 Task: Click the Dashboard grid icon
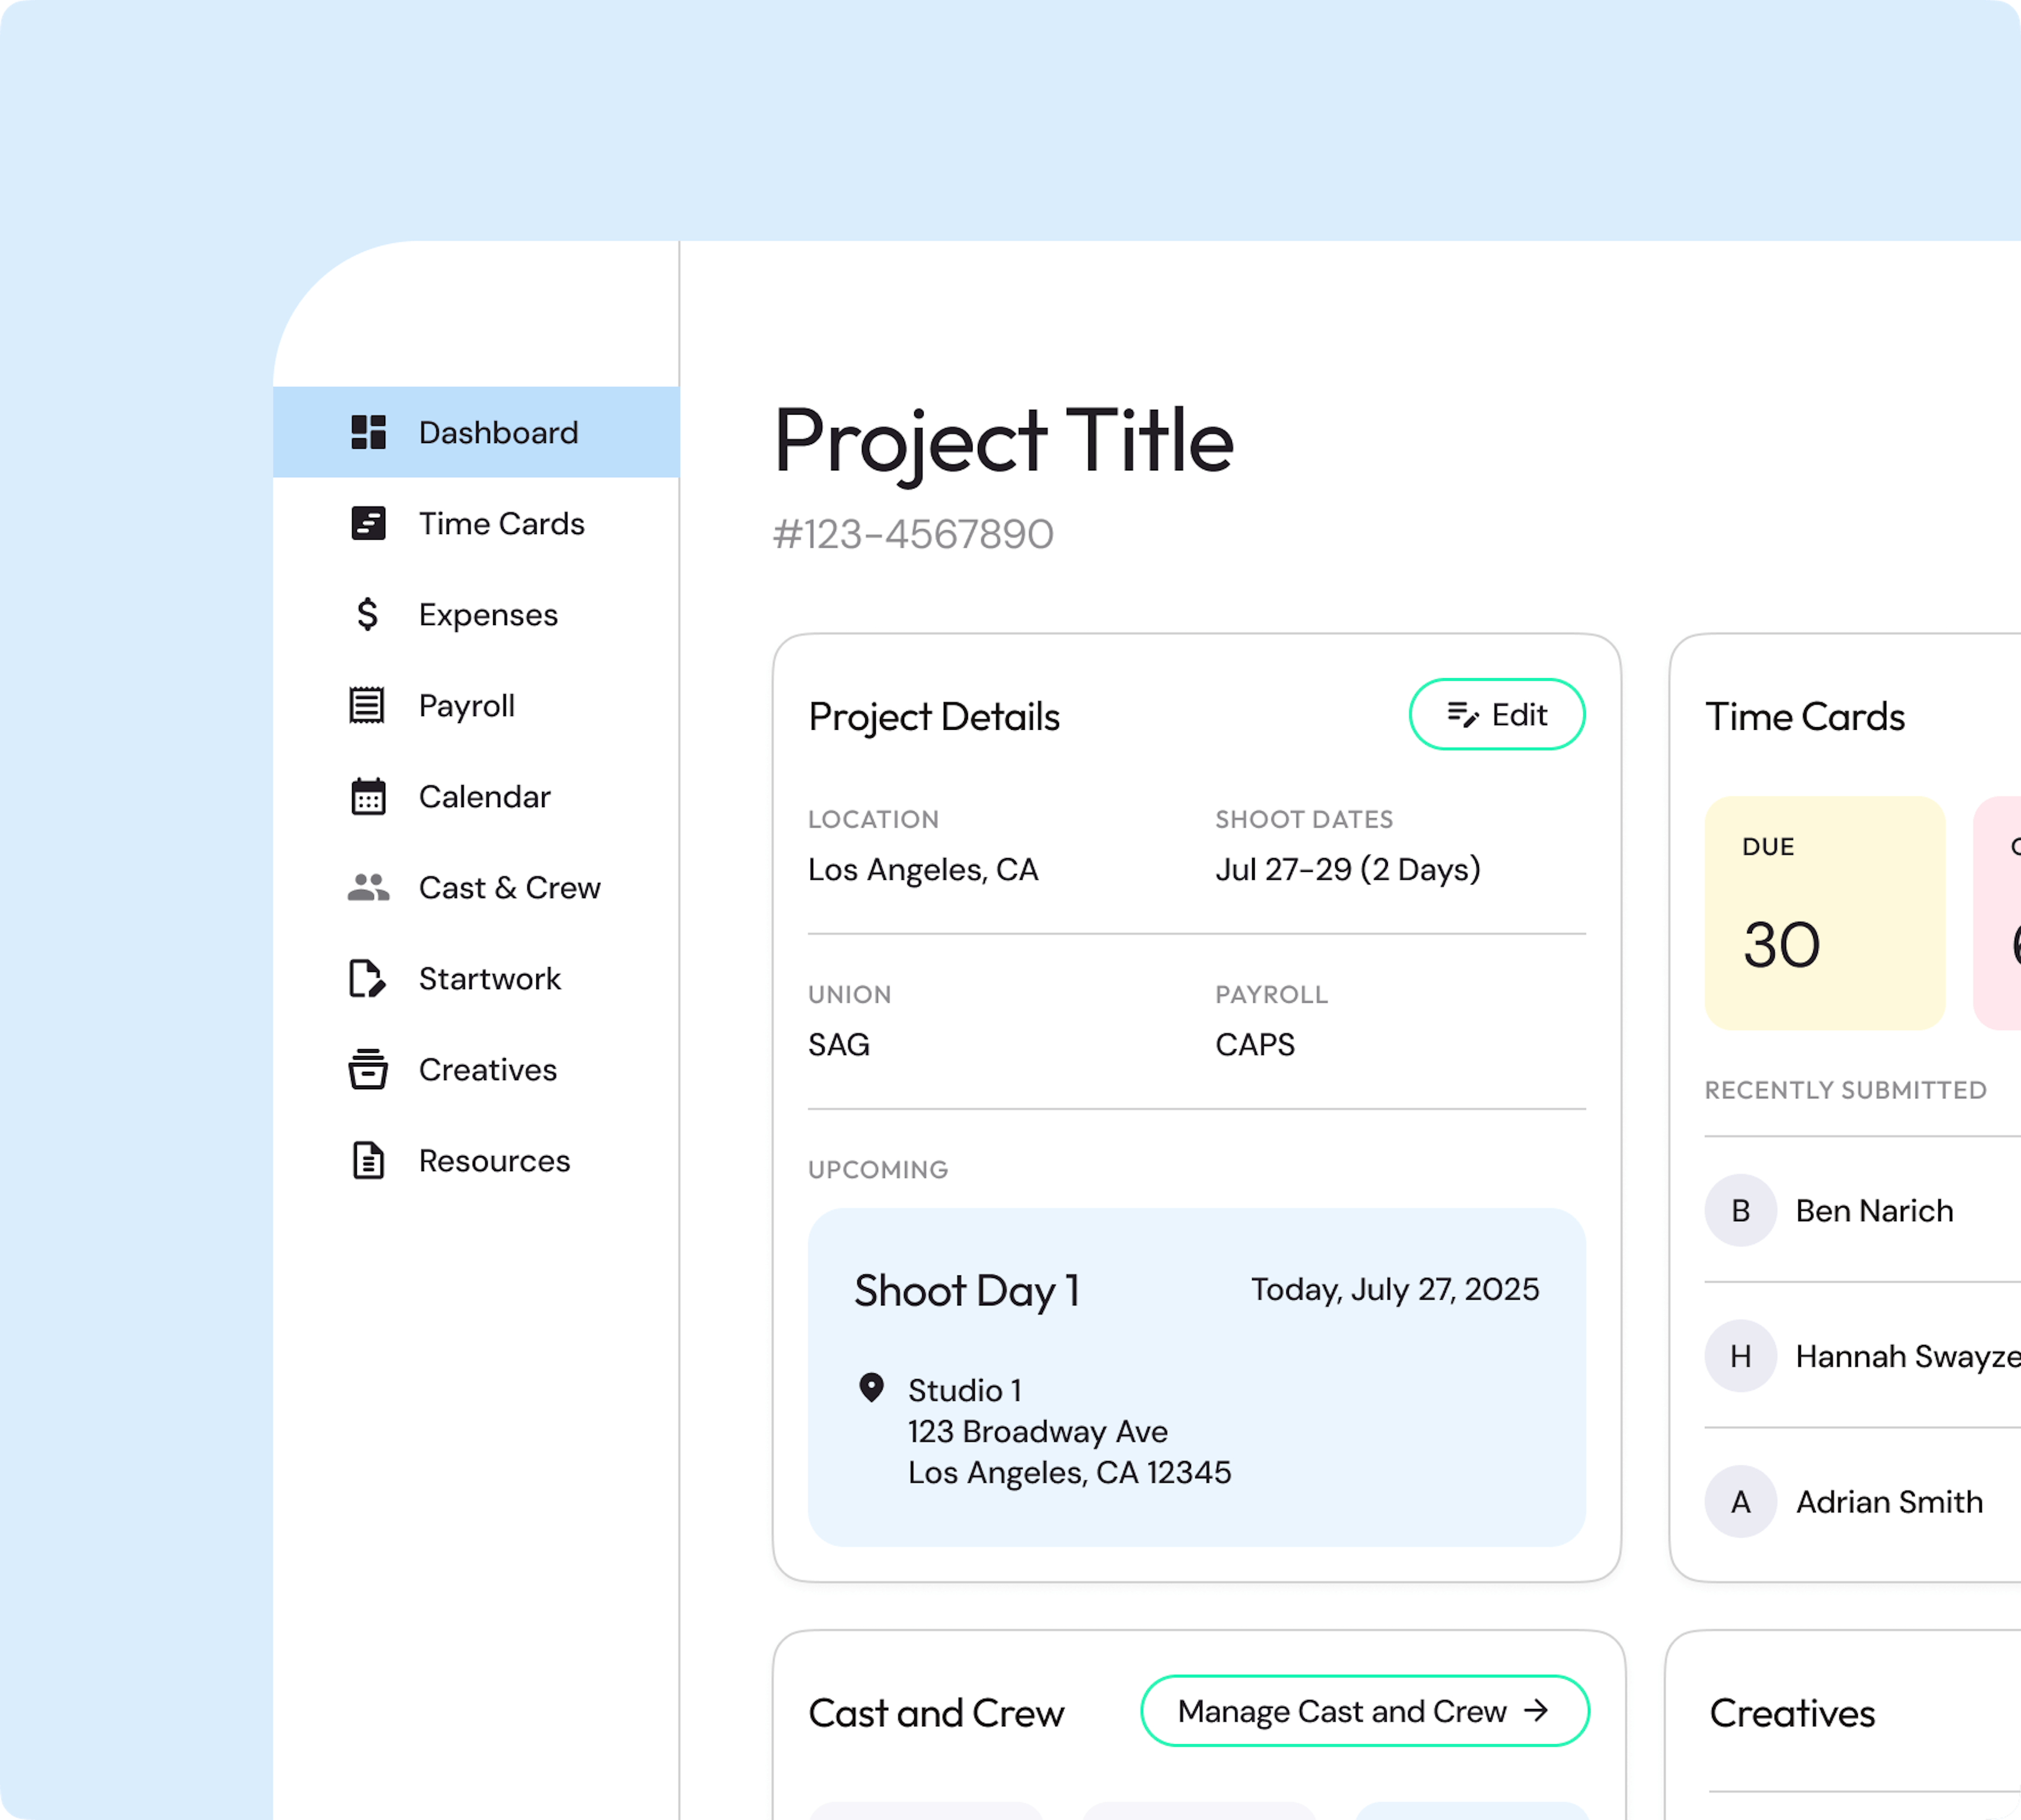pyautogui.click(x=368, y=432)
